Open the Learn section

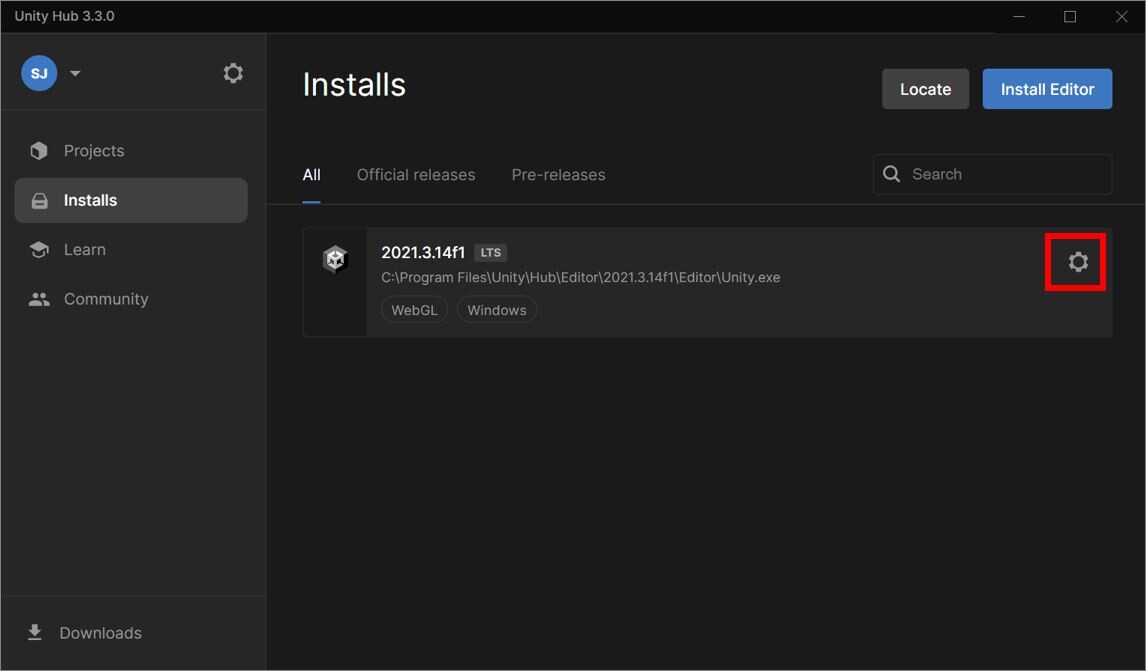(131, 250)
